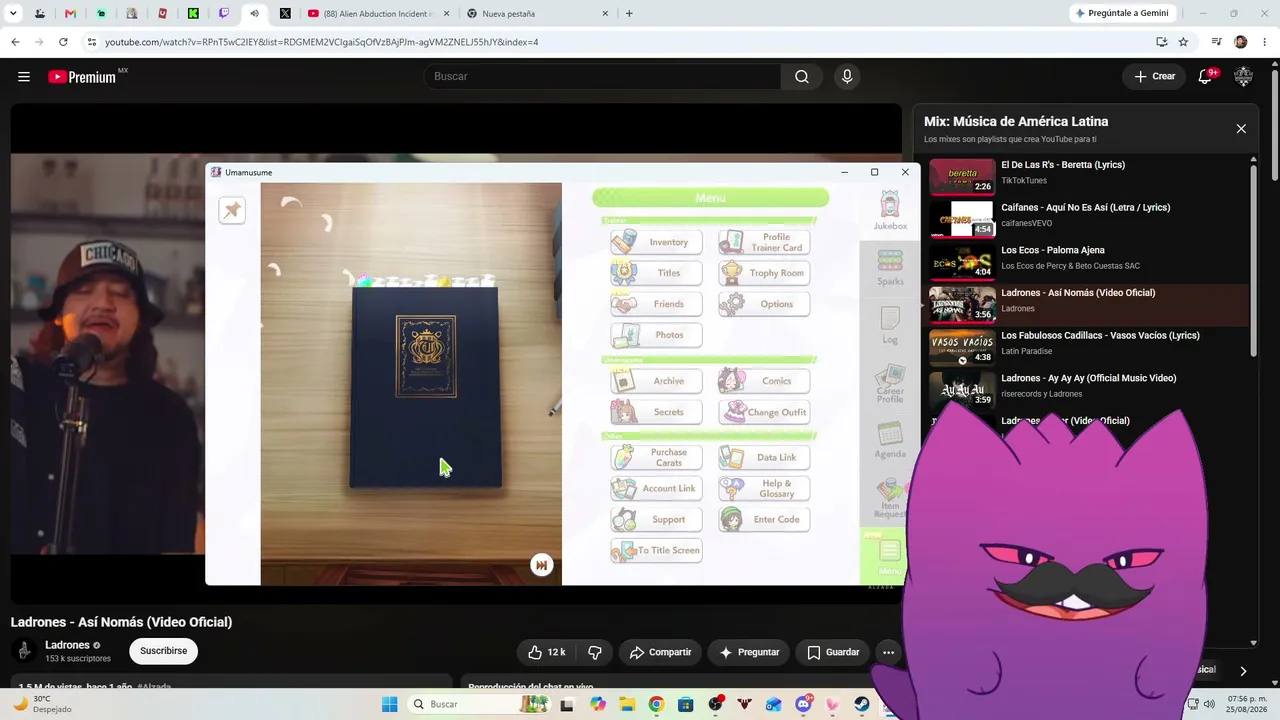Click the pin icon in Umamusume window
This screenshot has height=720, width=1280.
232,210
